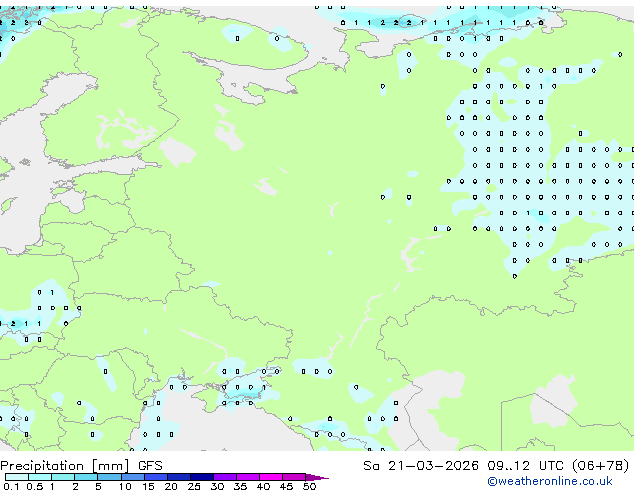The width and height of the screenshot is (634, 490).
Task: Pick the 1–2 mm legend swatch
Action: (x=63, y=477)
